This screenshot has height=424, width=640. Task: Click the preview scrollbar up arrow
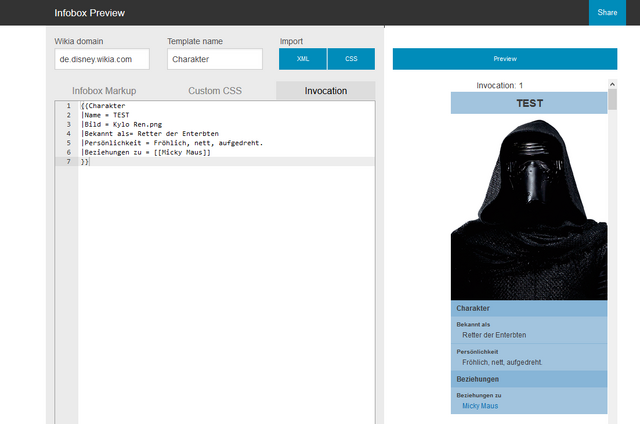(x=612, y=84)
